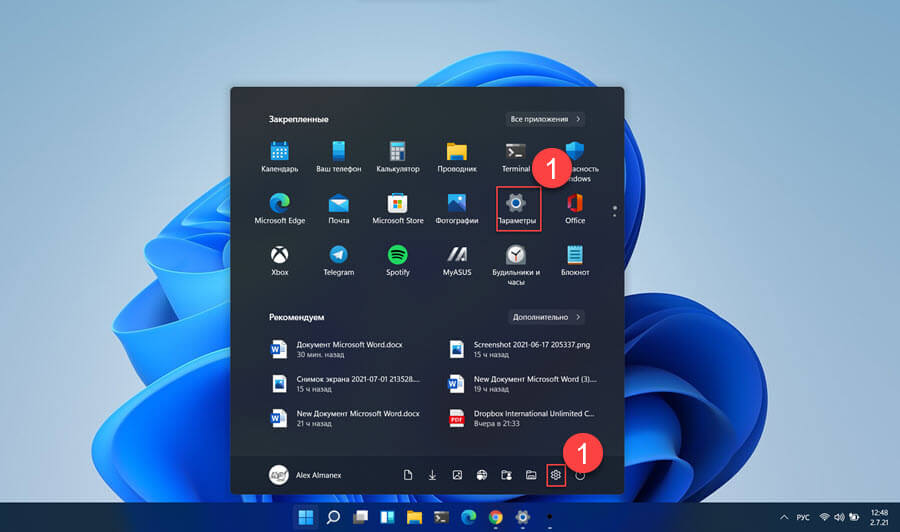Open the Фотографии app
The image size is (900, 532).
(x=457, y=208)
